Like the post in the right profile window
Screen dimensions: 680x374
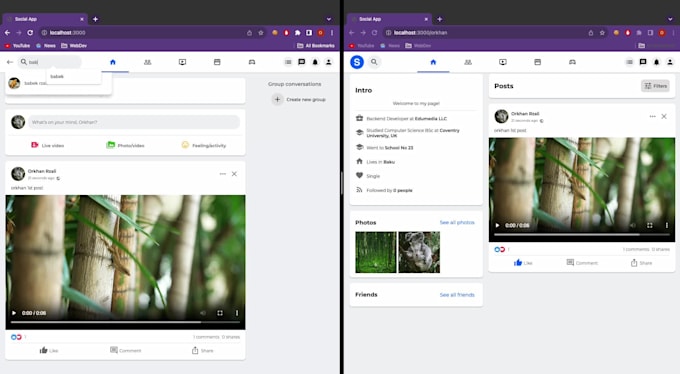pyautogui.click(x=523, y=263)
